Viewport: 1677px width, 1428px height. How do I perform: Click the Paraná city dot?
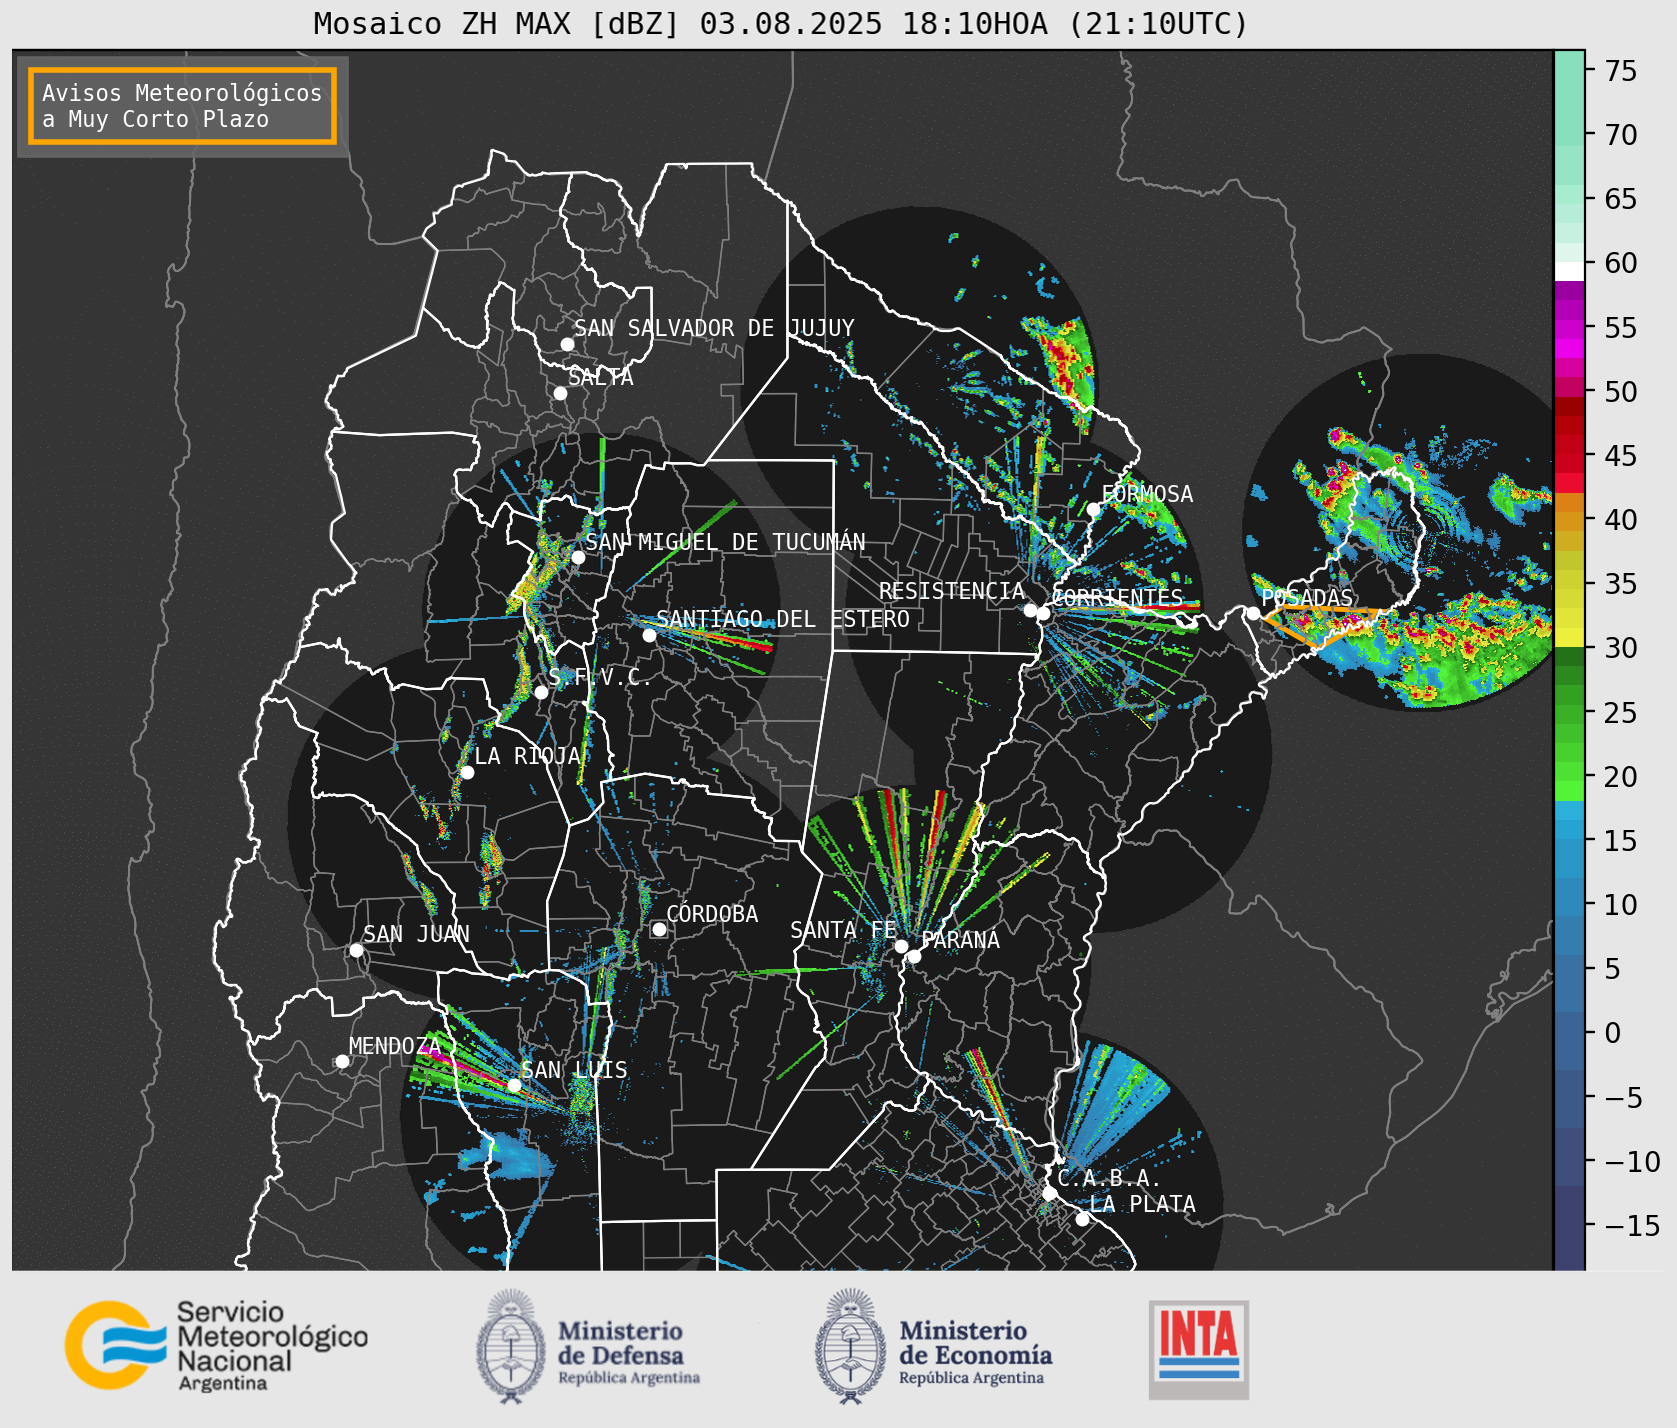pos(914,956)
